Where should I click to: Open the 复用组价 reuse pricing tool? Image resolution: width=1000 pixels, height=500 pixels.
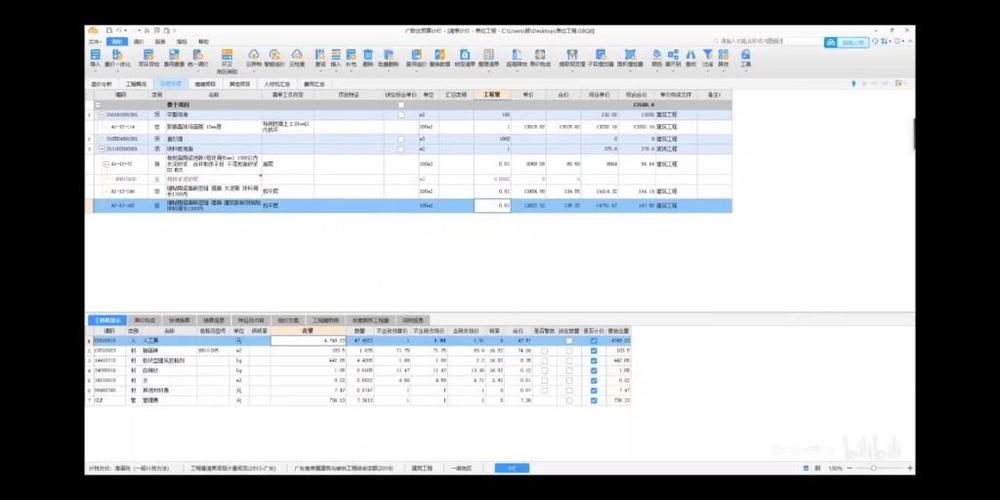pos(416,58)
